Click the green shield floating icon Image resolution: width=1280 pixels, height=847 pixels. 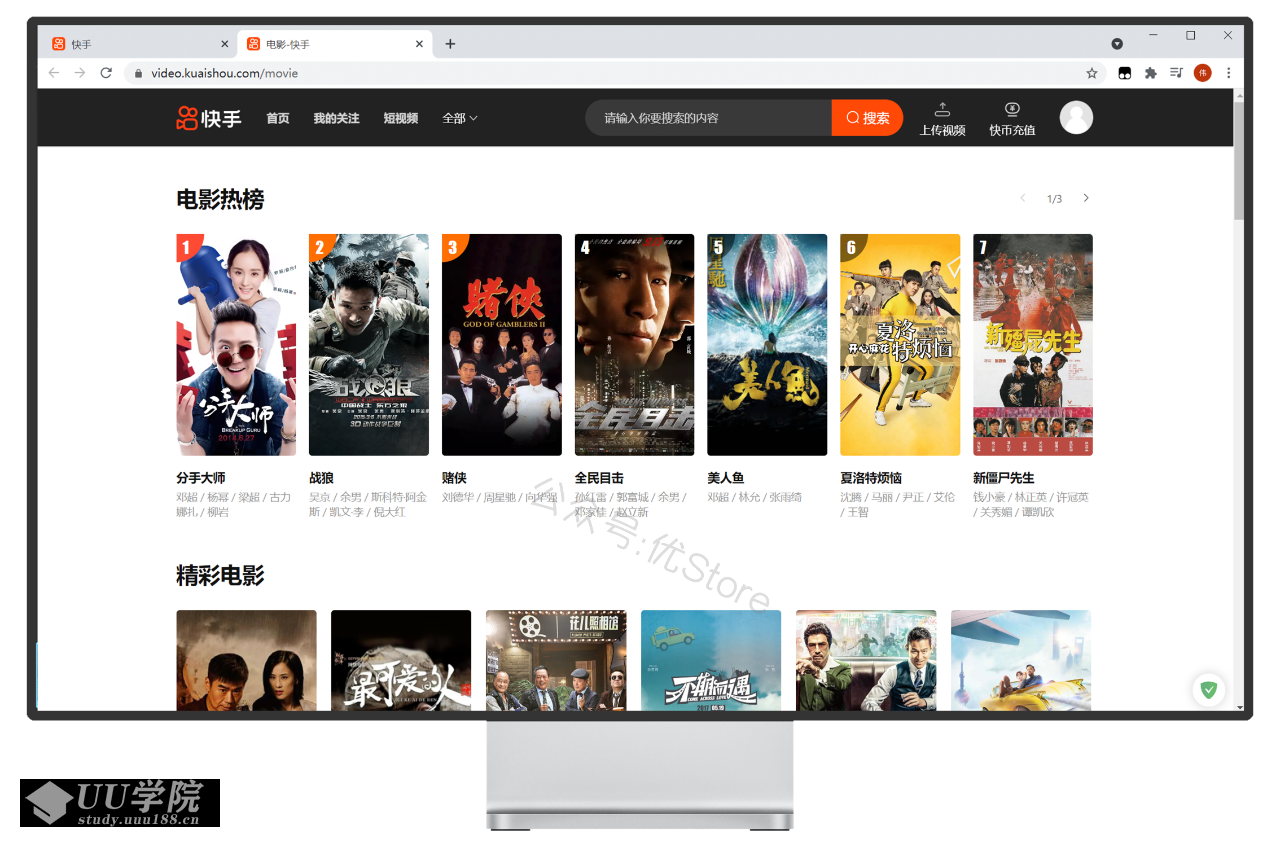click(1209, 690)
